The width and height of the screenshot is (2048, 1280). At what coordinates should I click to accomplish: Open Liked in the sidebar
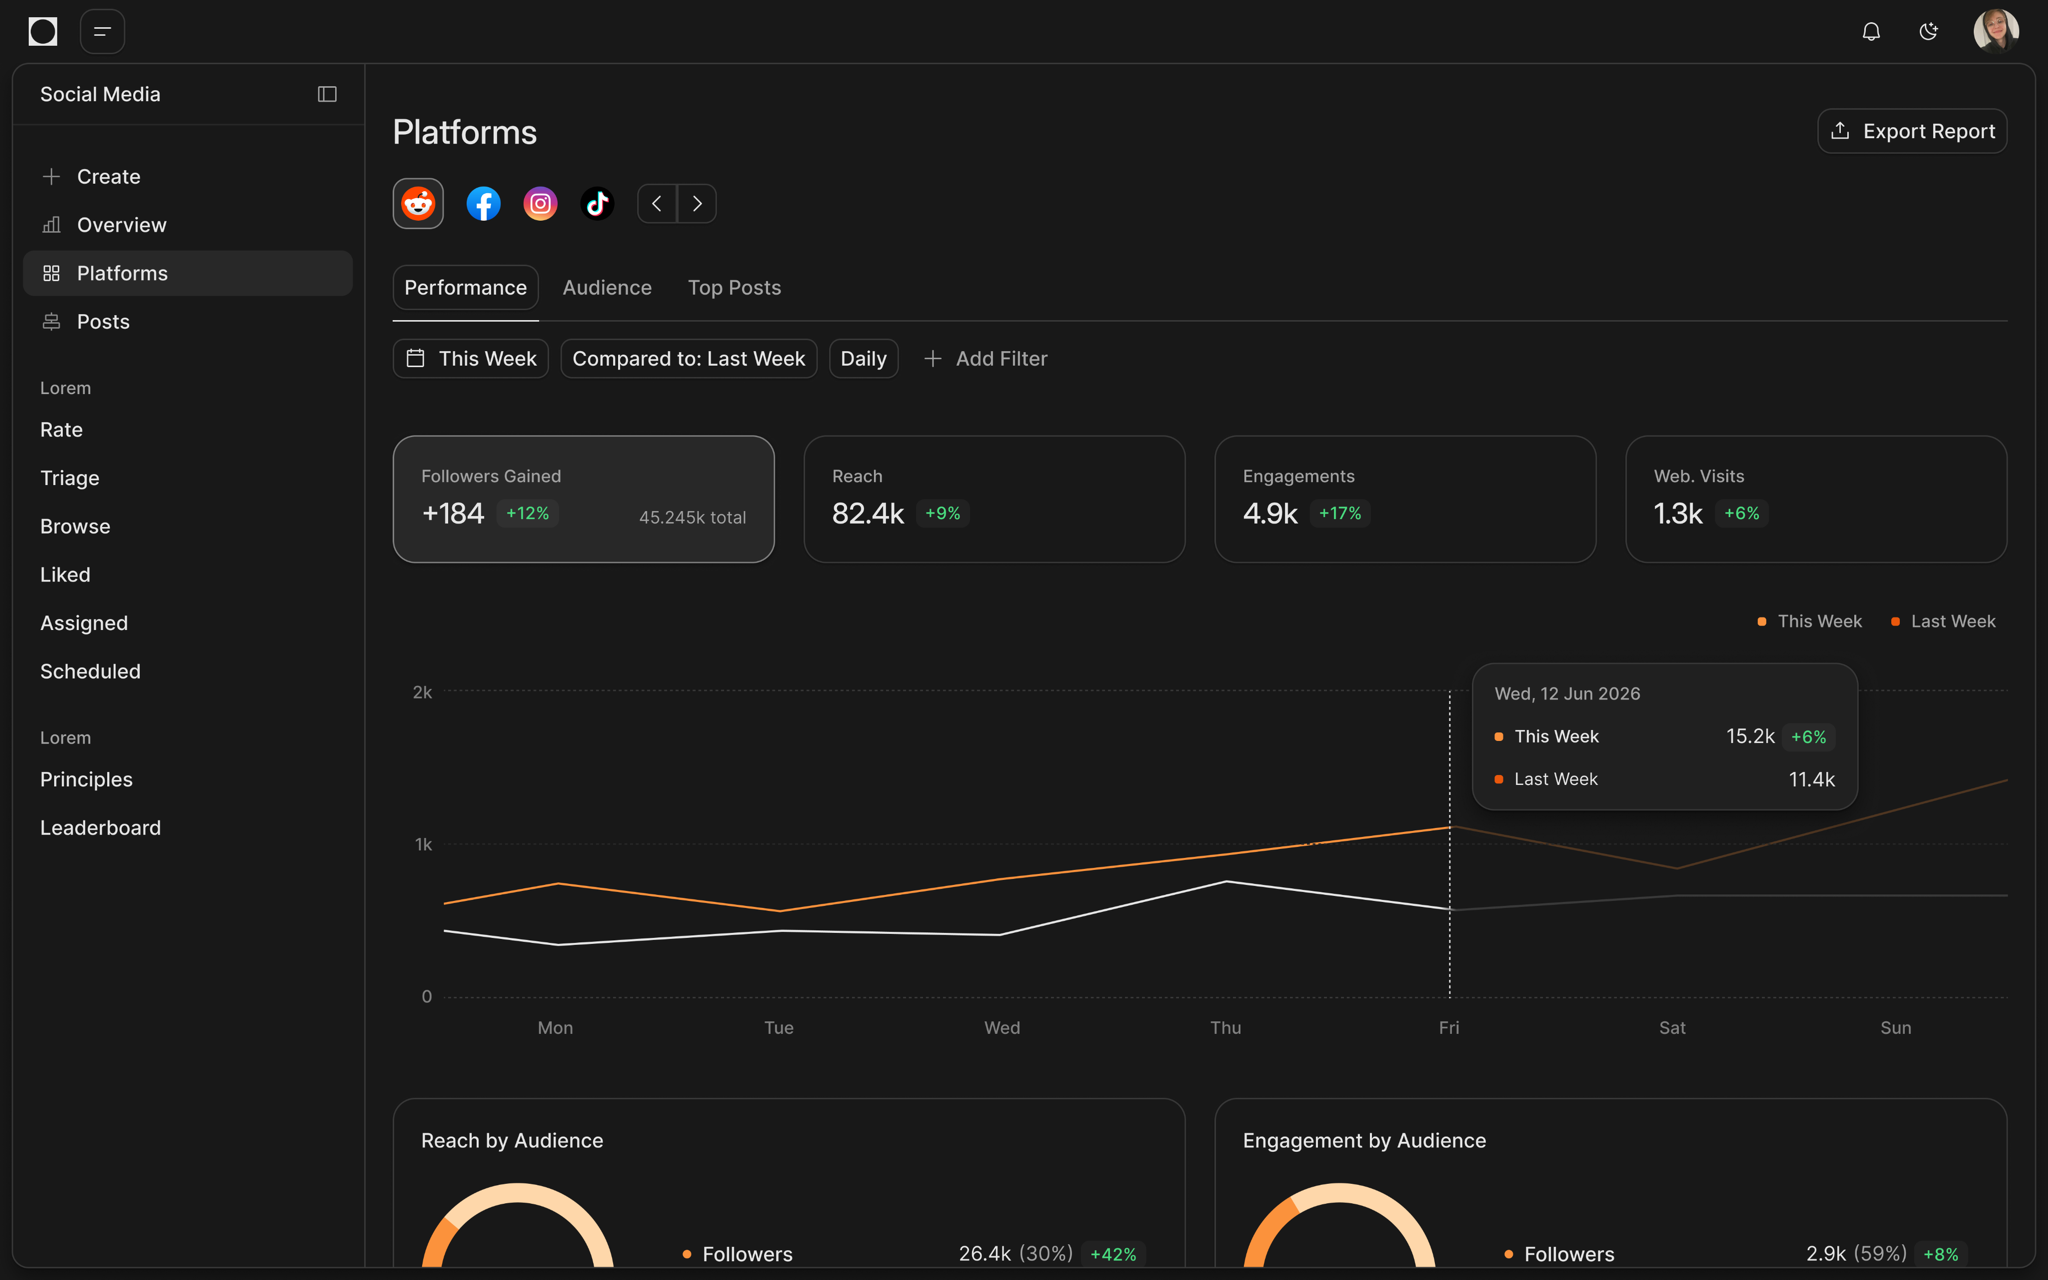(65, 575)
